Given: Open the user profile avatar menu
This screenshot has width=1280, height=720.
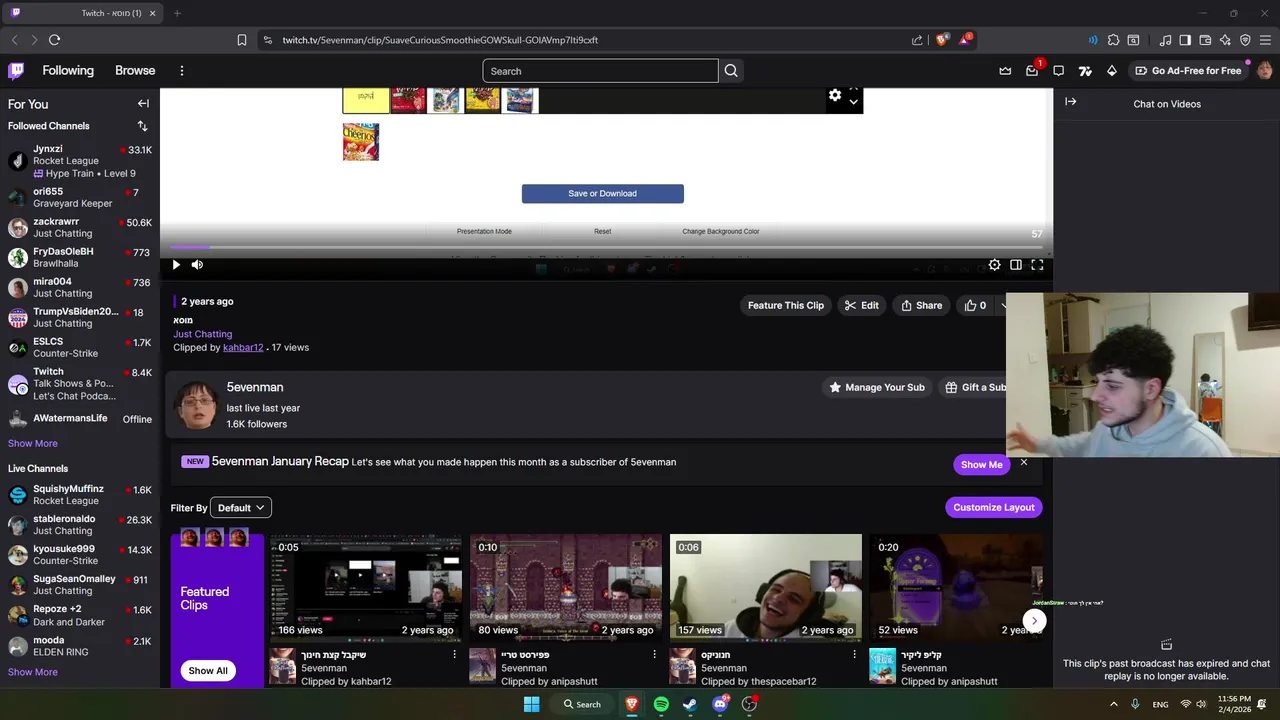Looking at the screenshot, I should [x=1264, y=71].
